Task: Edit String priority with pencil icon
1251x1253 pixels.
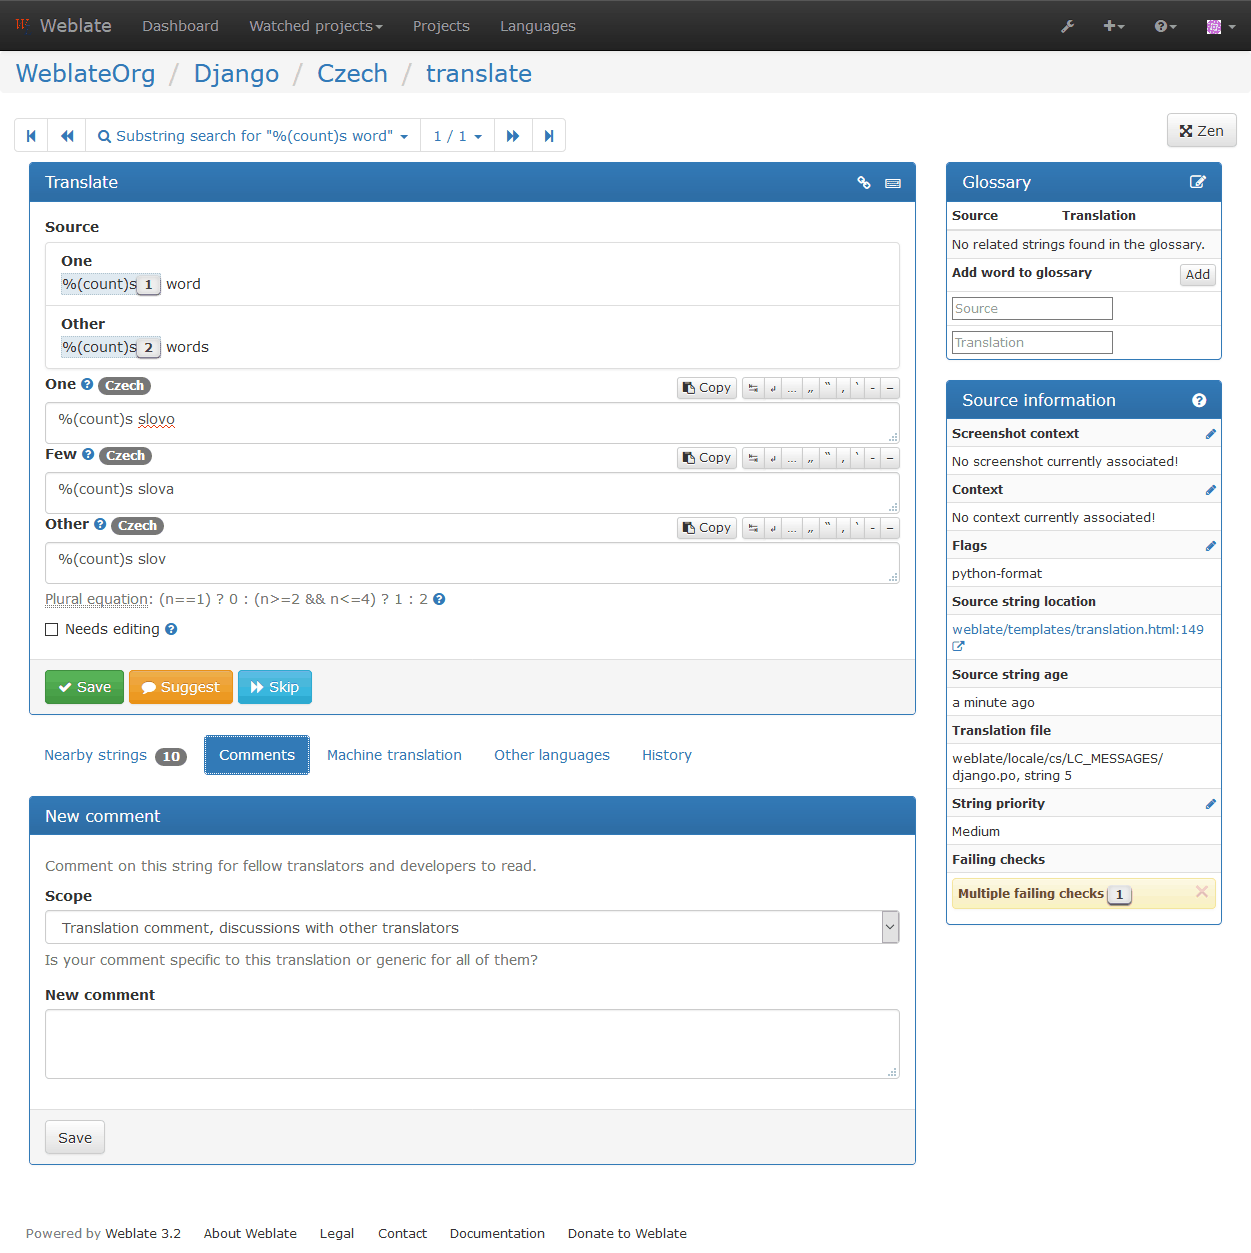Action: tap(1210, 804)
